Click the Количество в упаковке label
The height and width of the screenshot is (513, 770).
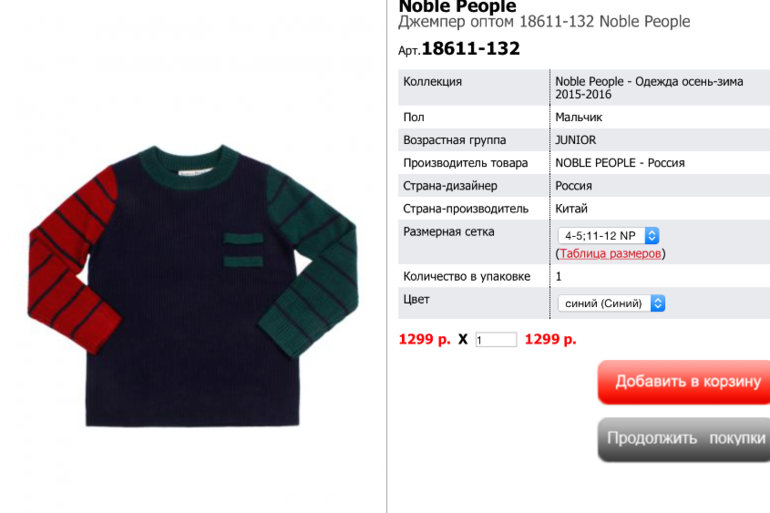(467, 276)
